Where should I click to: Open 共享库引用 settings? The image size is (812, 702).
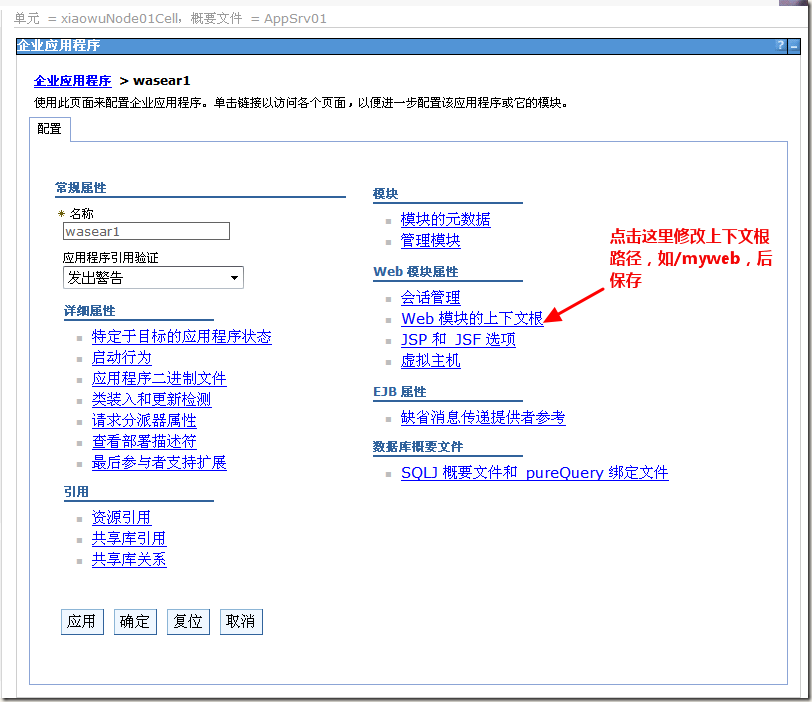(128, 538)
